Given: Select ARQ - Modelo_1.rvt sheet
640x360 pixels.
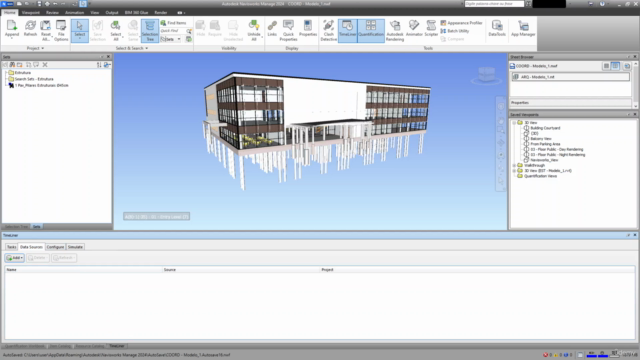Looking at the screenshot, I should click(570, 77).
